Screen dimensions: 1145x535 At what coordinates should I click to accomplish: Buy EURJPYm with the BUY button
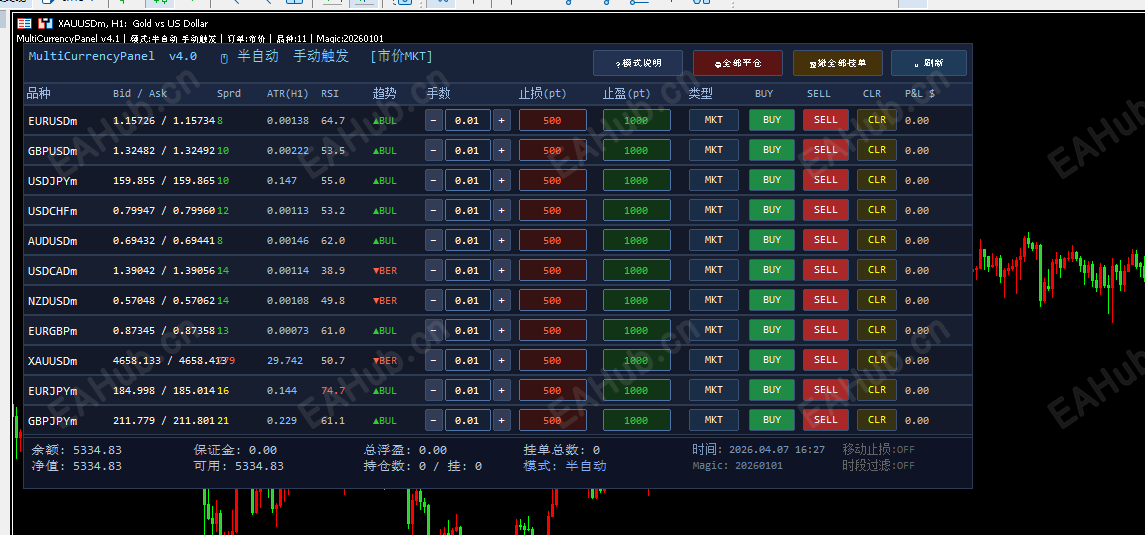click(772, 389)
